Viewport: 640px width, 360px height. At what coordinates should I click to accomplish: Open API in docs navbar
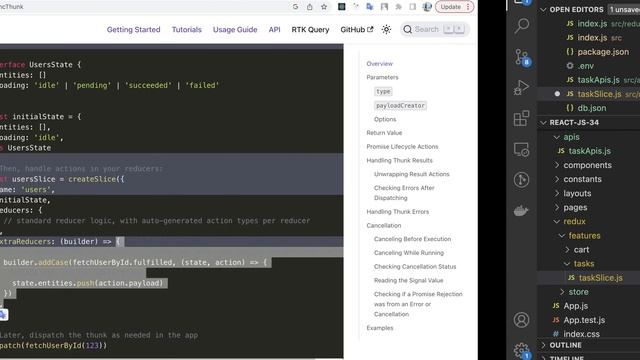coord(274,29)
